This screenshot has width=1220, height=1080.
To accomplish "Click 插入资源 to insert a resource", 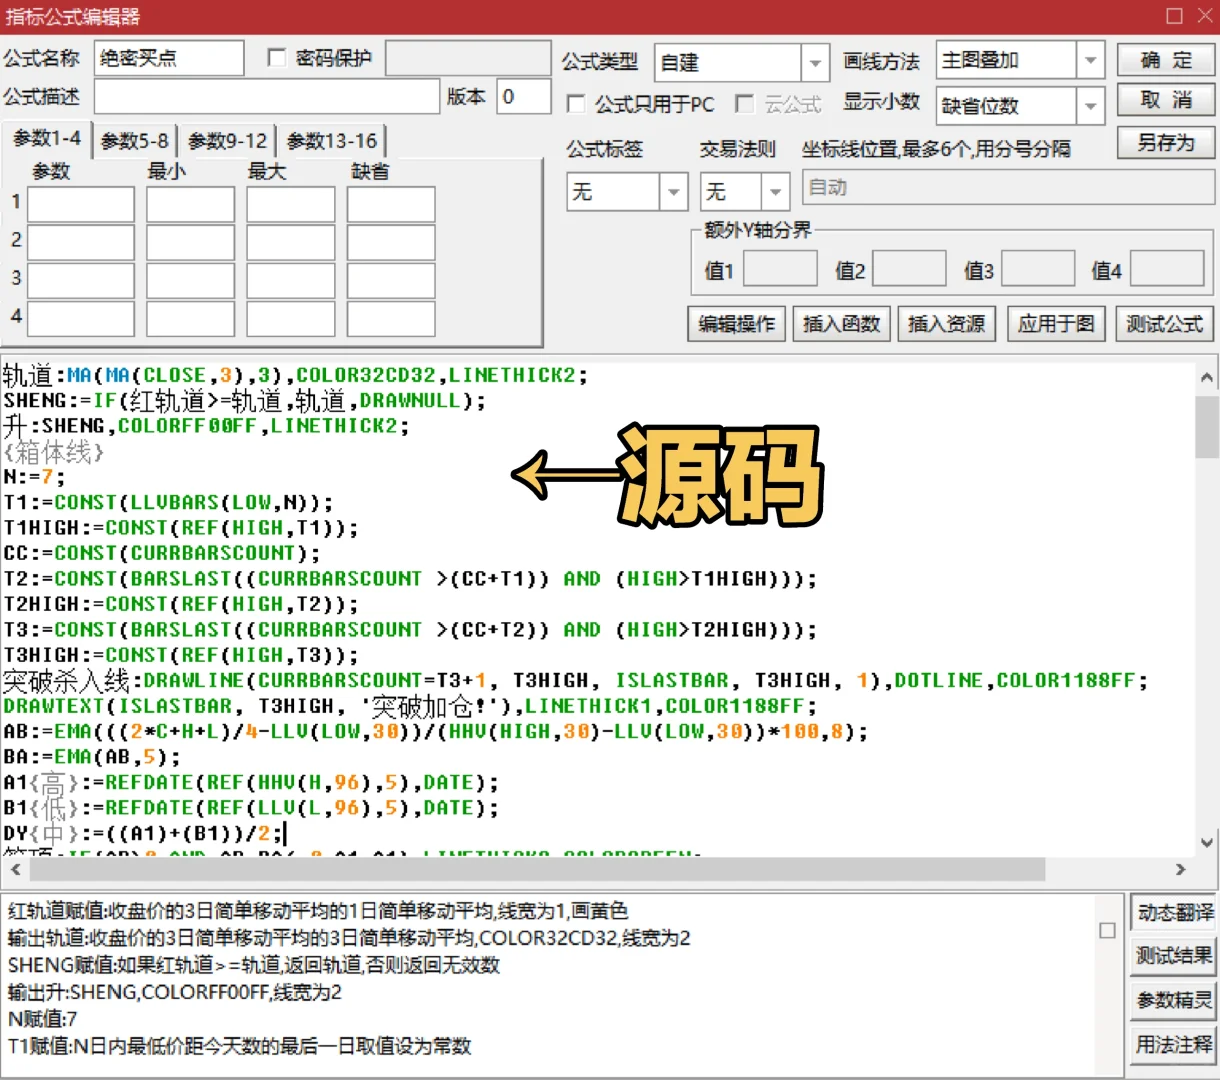I will 946,323.
